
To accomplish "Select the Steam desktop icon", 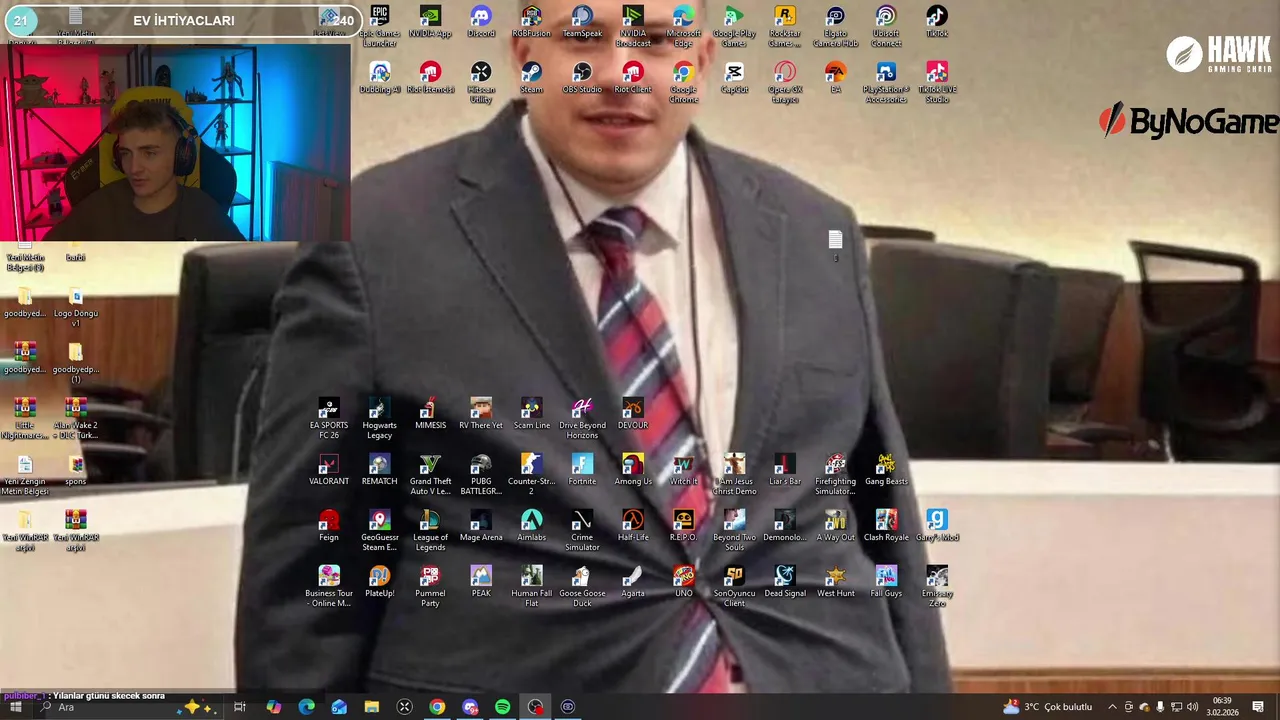I will point(531,77).
